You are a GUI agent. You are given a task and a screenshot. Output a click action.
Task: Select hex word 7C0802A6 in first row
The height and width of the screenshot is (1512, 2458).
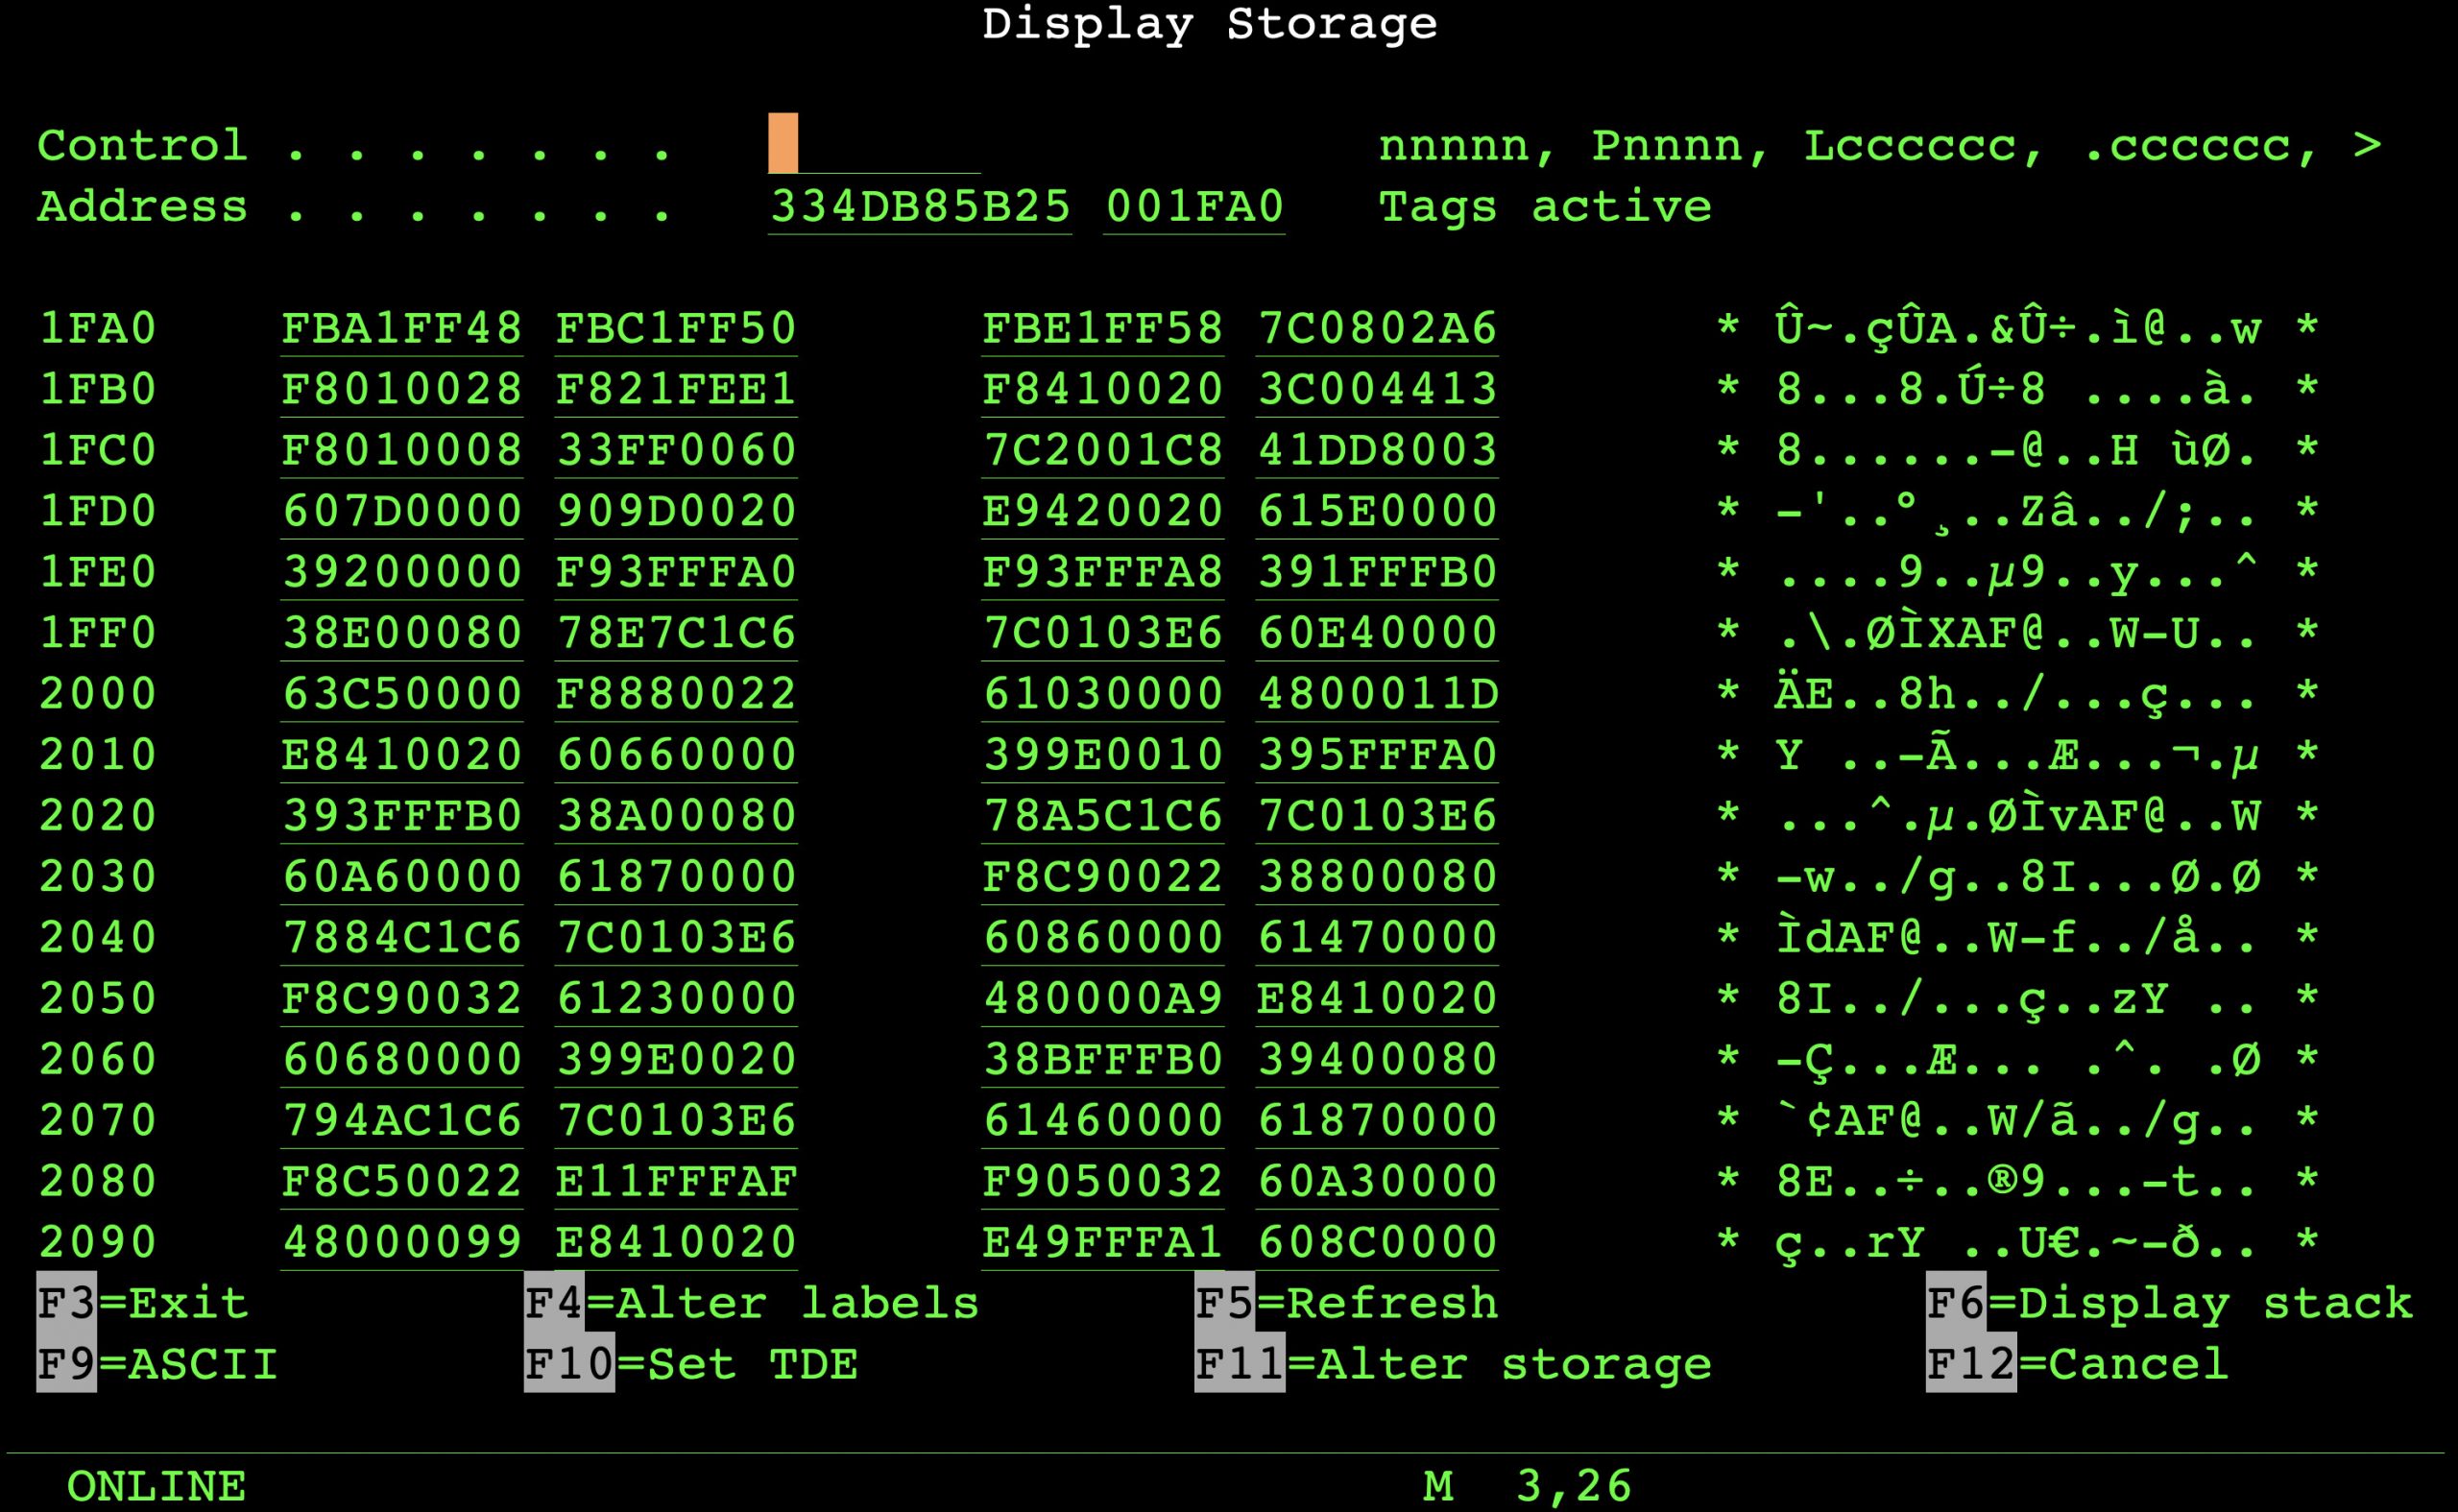[1377, 329]
